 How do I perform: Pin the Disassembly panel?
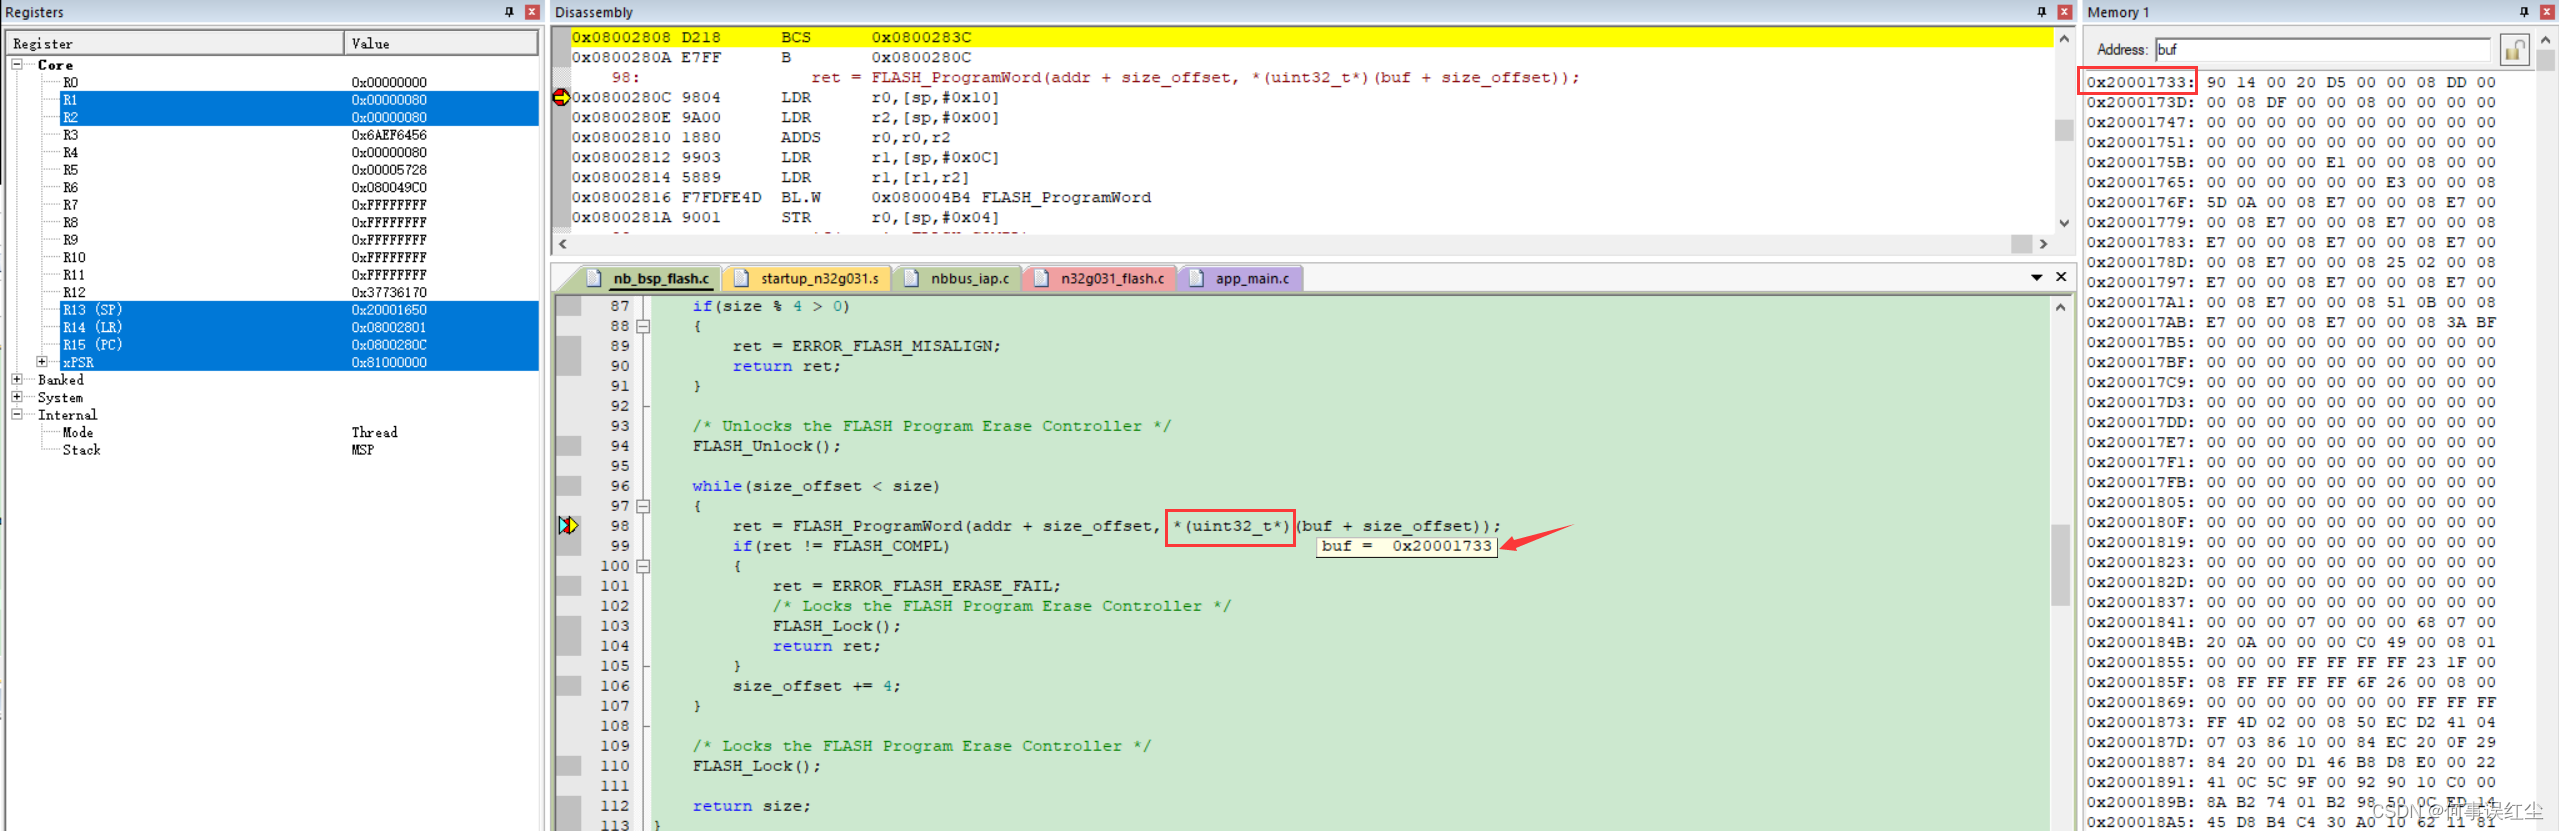coord(2041,12)
